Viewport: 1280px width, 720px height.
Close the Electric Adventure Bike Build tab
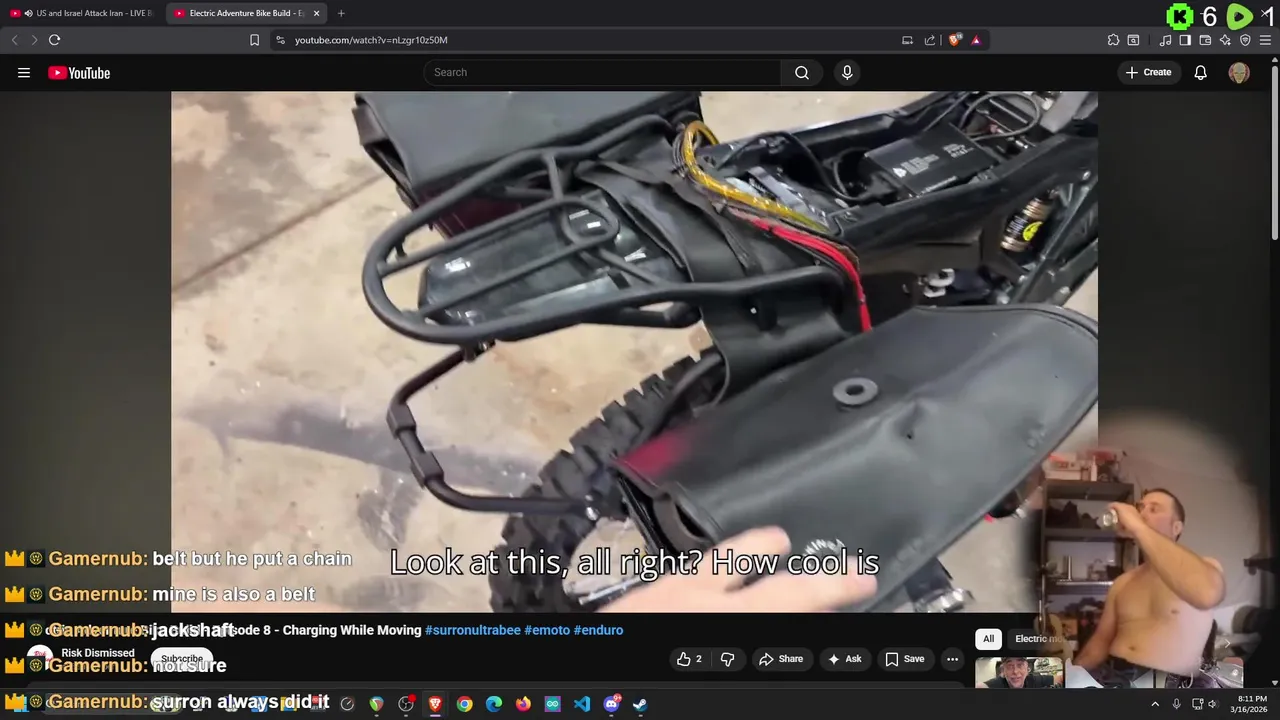coord(317,13)
